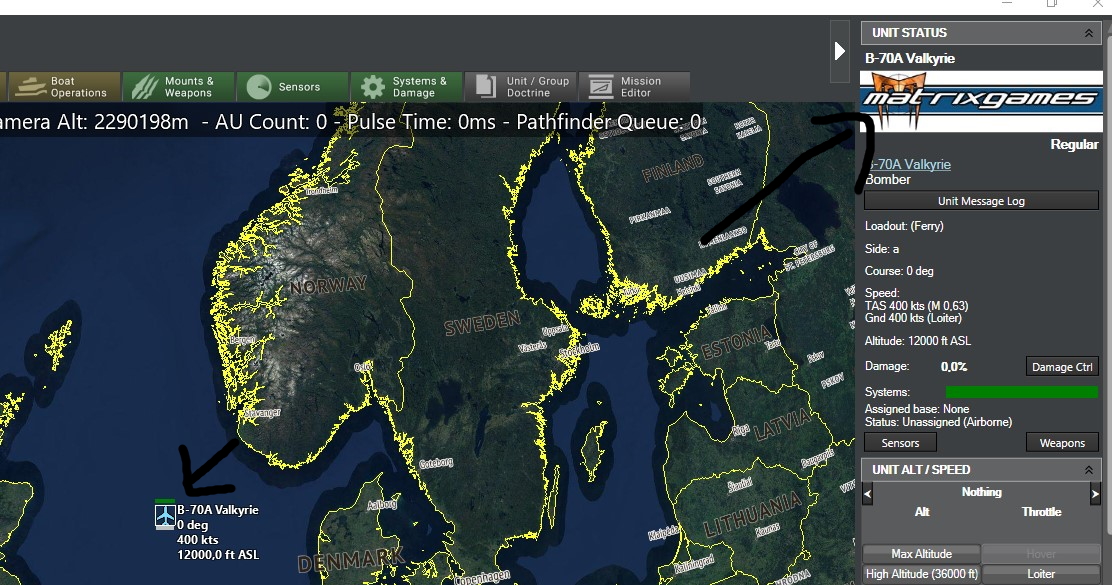This screenshot has height=585, width=1112.
Task: Collapse side panel with white arrow
Action: tap(840, 51)
